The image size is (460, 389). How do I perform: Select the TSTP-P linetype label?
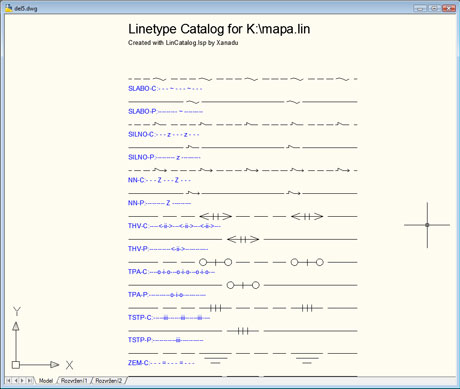pyautogui.click(x=166, y=340)
